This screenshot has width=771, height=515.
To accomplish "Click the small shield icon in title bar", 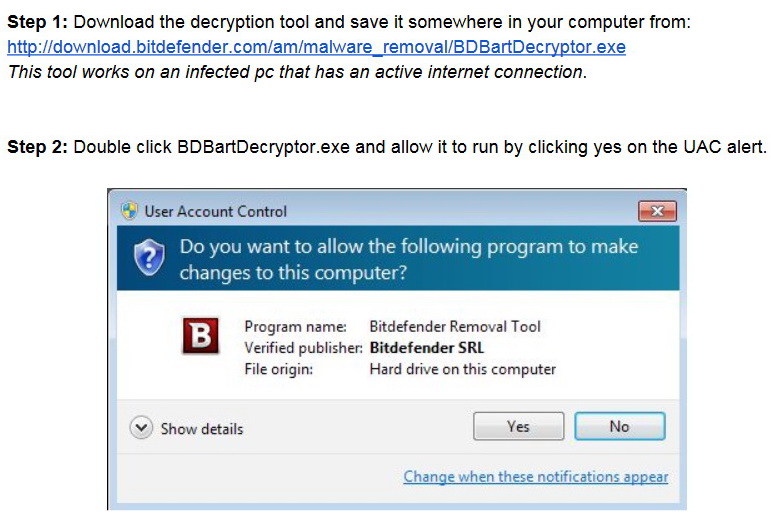I will coord(129,211).
